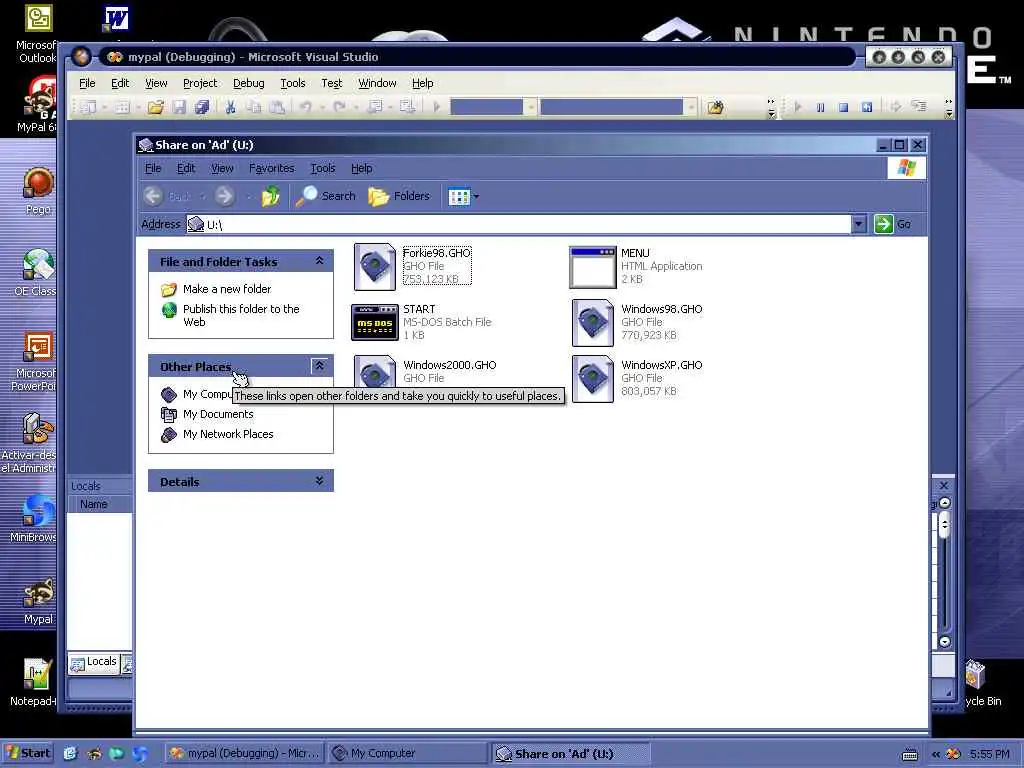Select the Windows98.GHO file icon
This screenshot has width=1024, height=768.
[x=593, y=323]
